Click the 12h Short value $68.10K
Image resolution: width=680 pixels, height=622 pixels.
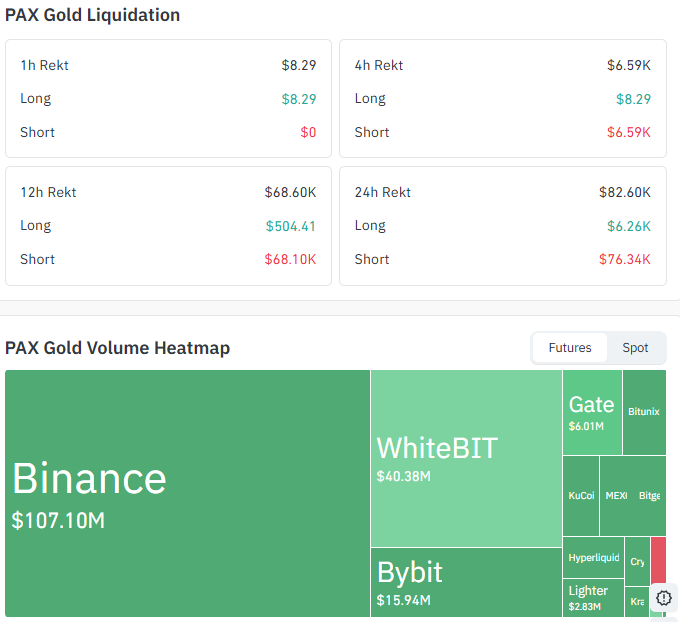[x=290, y=259]
